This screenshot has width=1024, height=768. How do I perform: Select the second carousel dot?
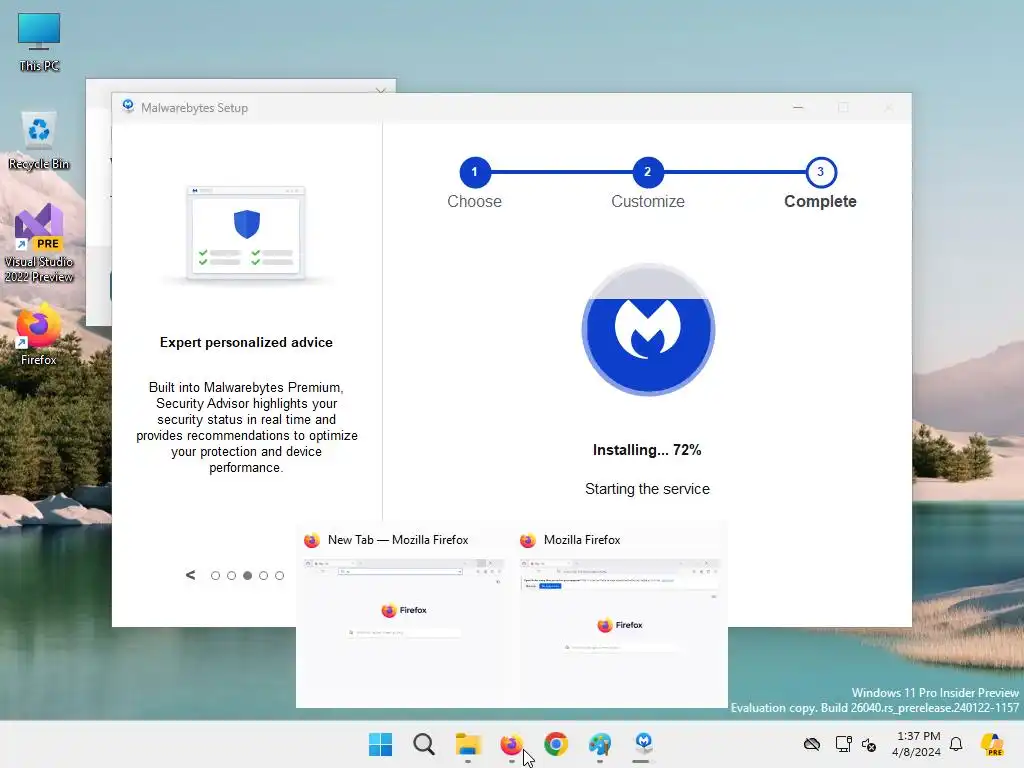231,575
